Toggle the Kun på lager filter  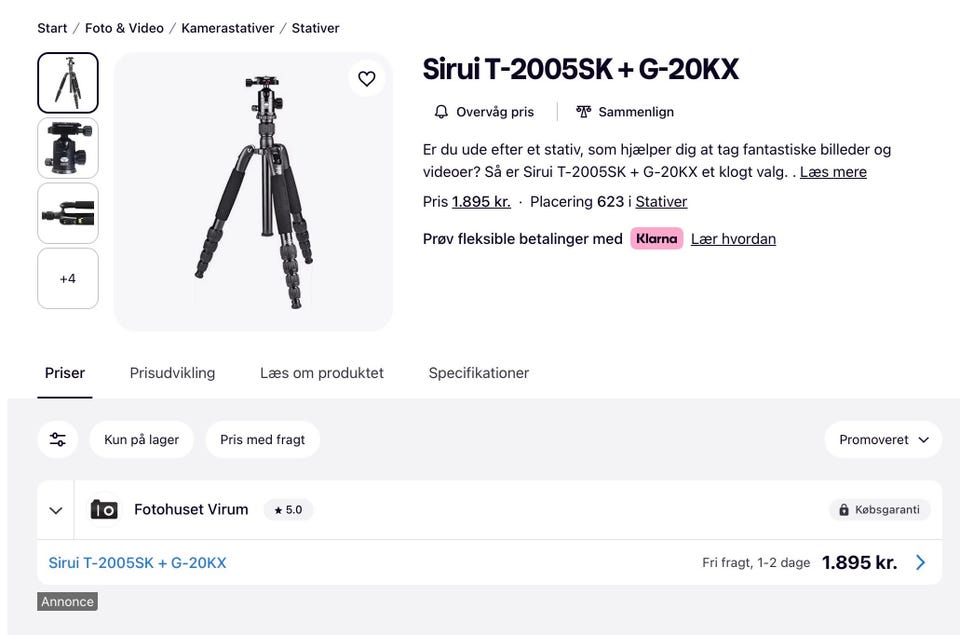pos(141,440)
